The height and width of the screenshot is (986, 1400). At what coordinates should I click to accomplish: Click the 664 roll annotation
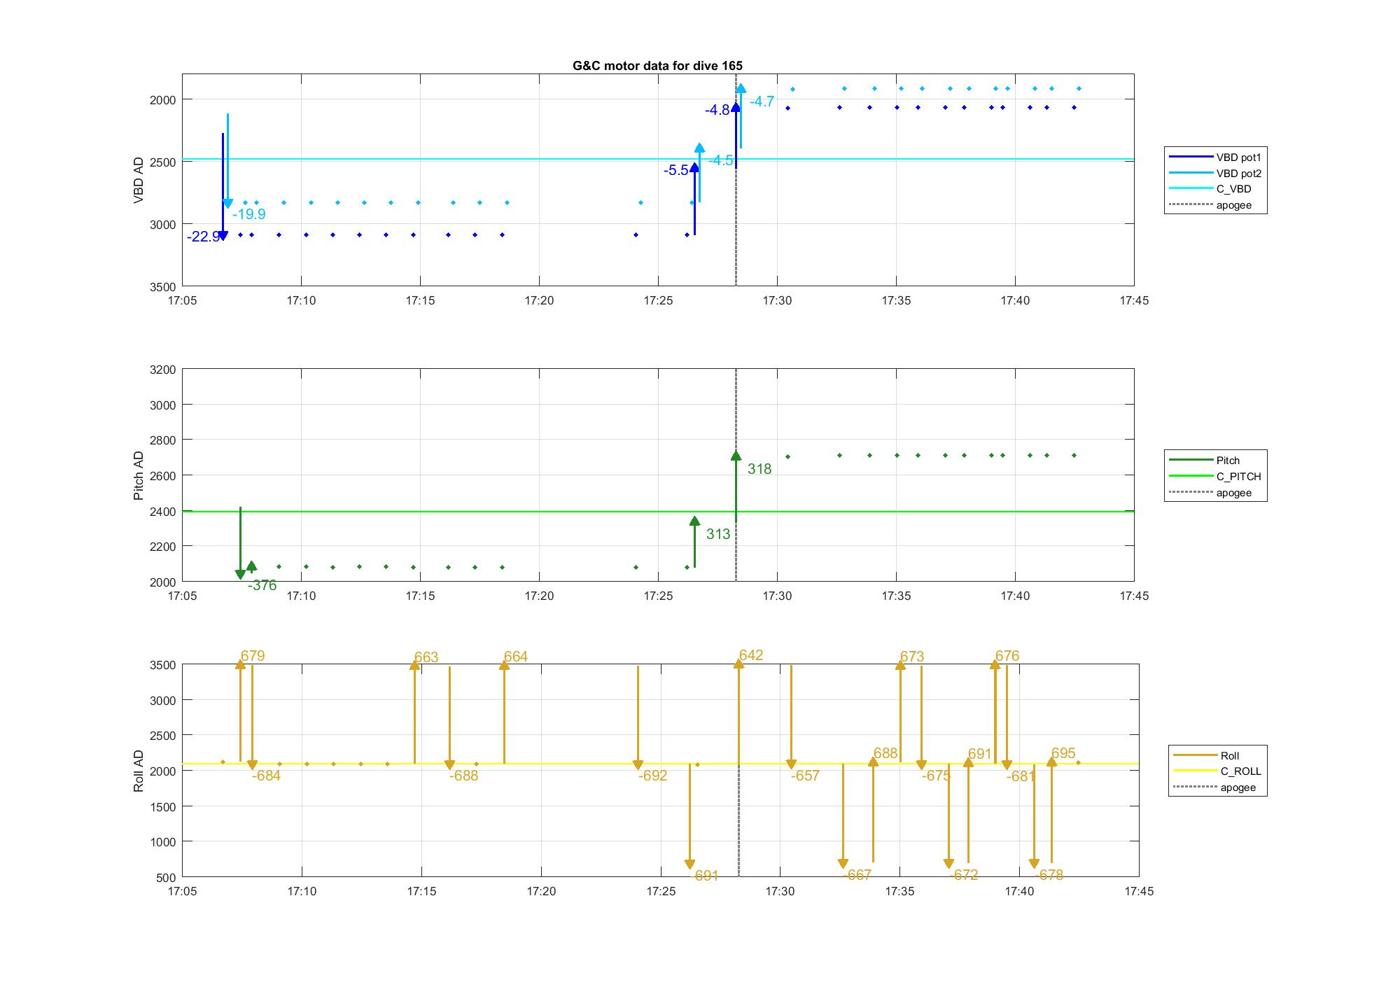point(516,657)
